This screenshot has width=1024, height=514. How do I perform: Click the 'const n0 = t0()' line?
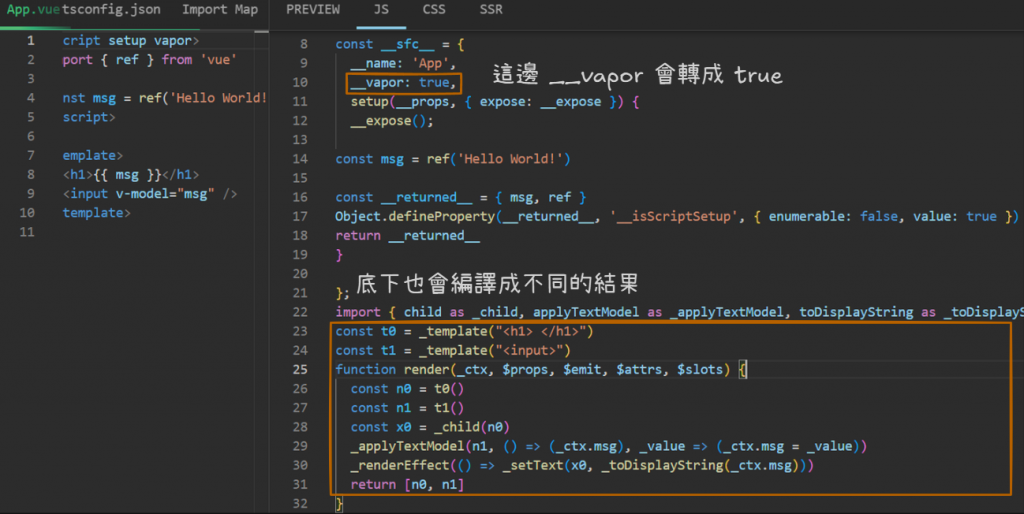click(x=407, y=389)
